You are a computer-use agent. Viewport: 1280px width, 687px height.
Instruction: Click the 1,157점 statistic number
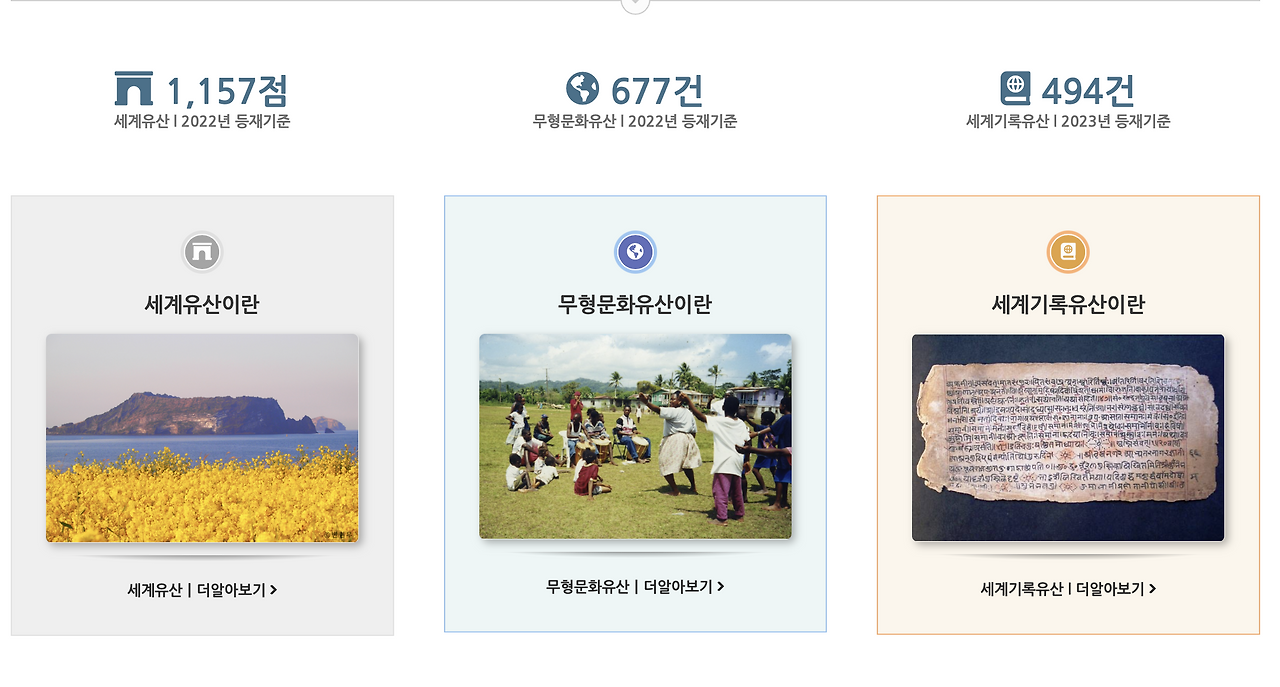[227, 91]
